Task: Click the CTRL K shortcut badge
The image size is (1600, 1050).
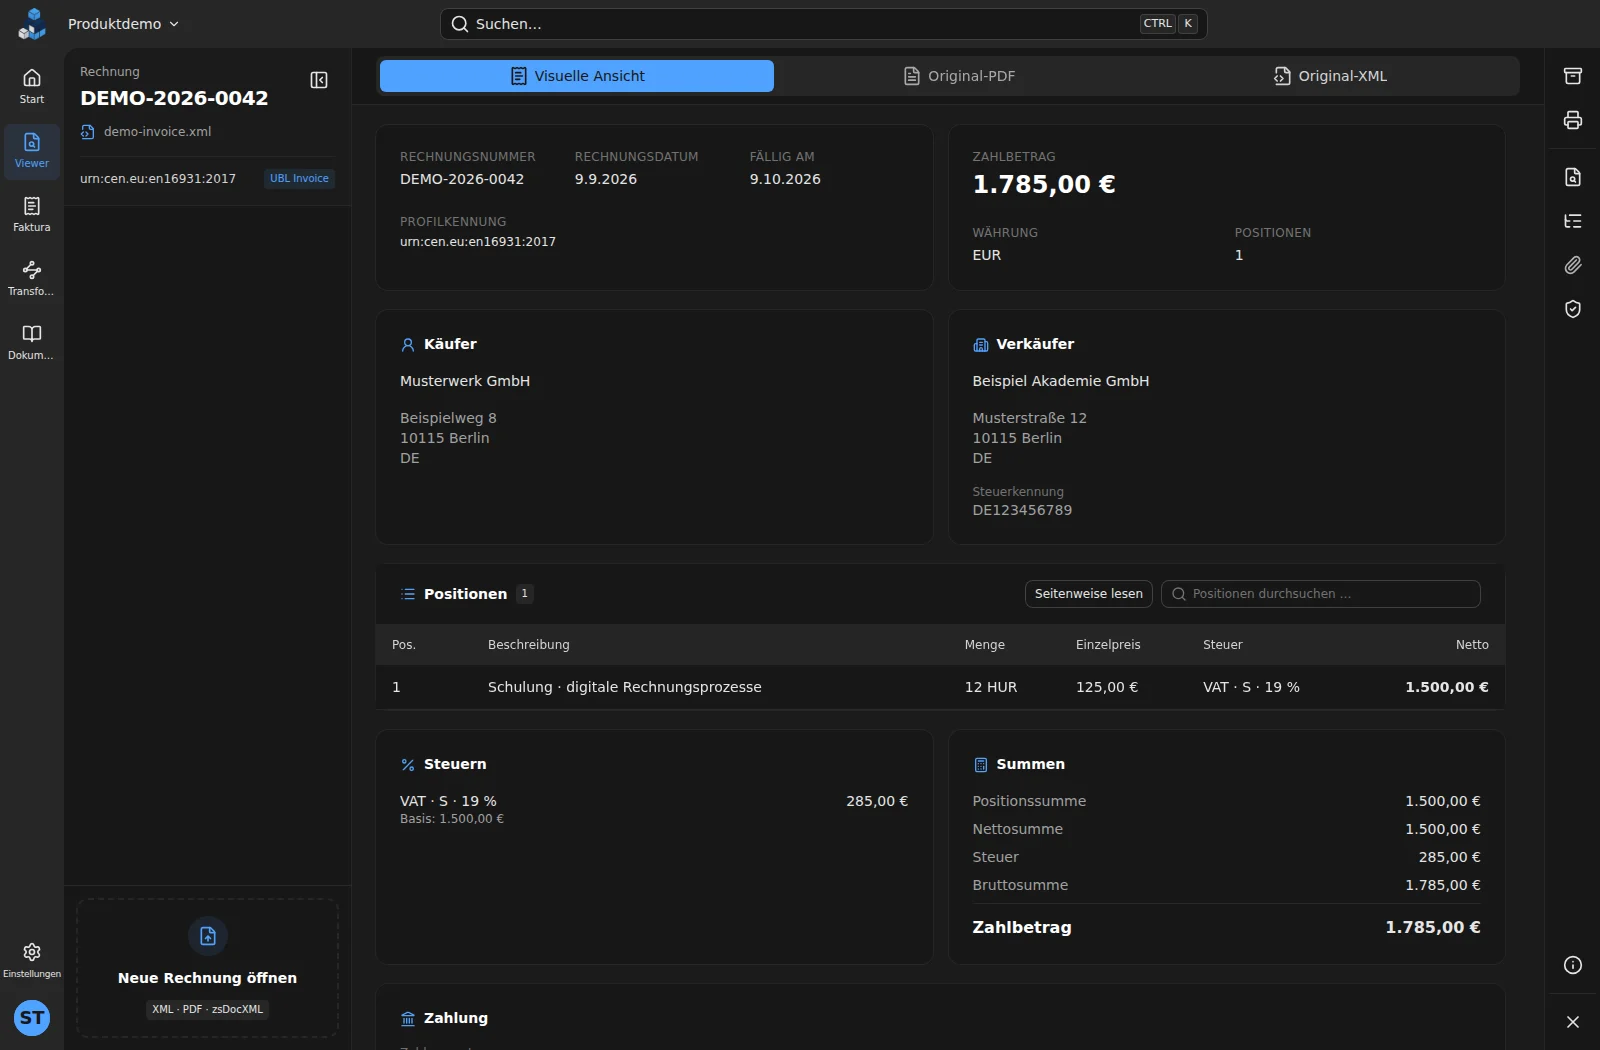Action: pyautogui.click(x=1169, y=24)
